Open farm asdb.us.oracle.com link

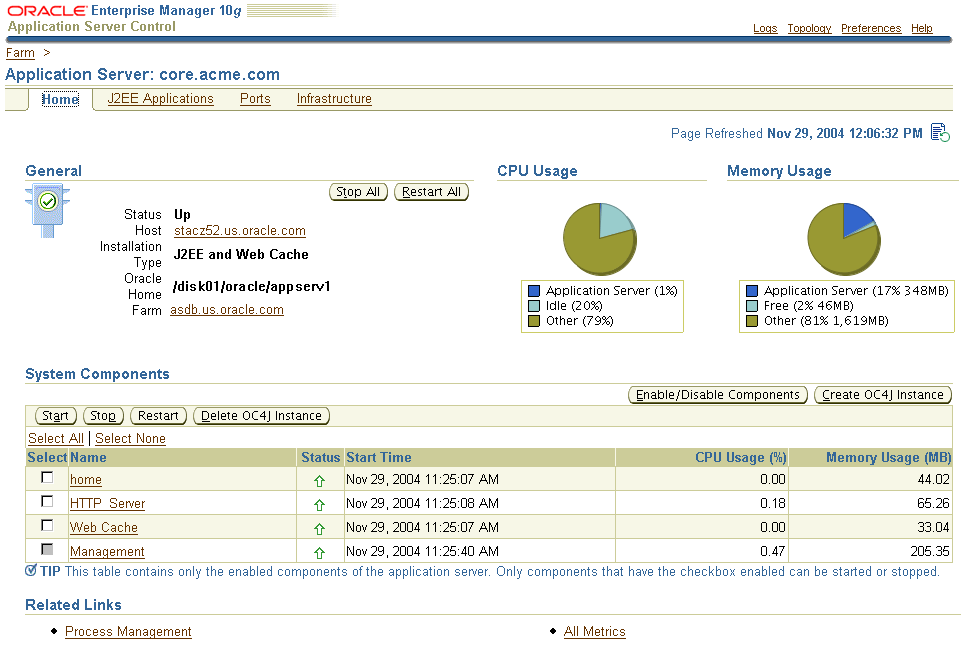pyautogui.click(x=227, y=310)
